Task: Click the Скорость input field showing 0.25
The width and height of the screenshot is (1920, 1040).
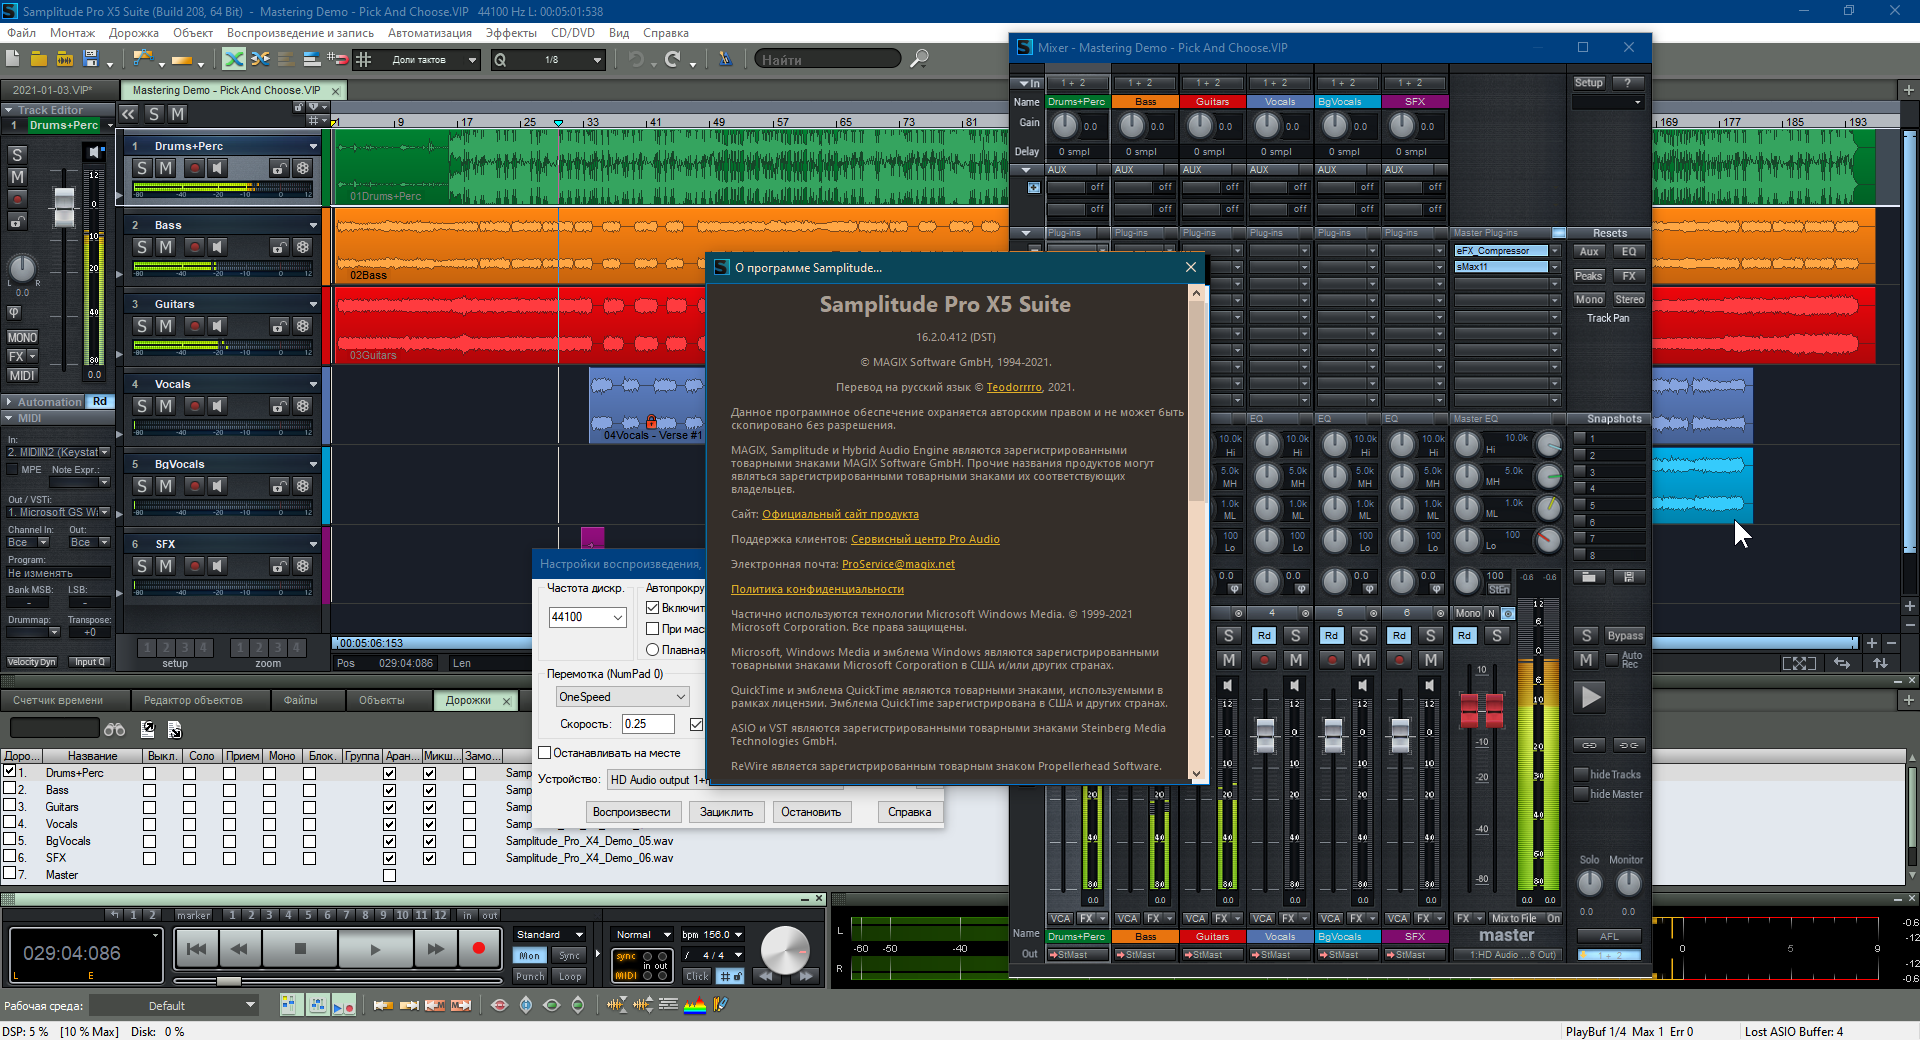Action: tap(648, 724)
